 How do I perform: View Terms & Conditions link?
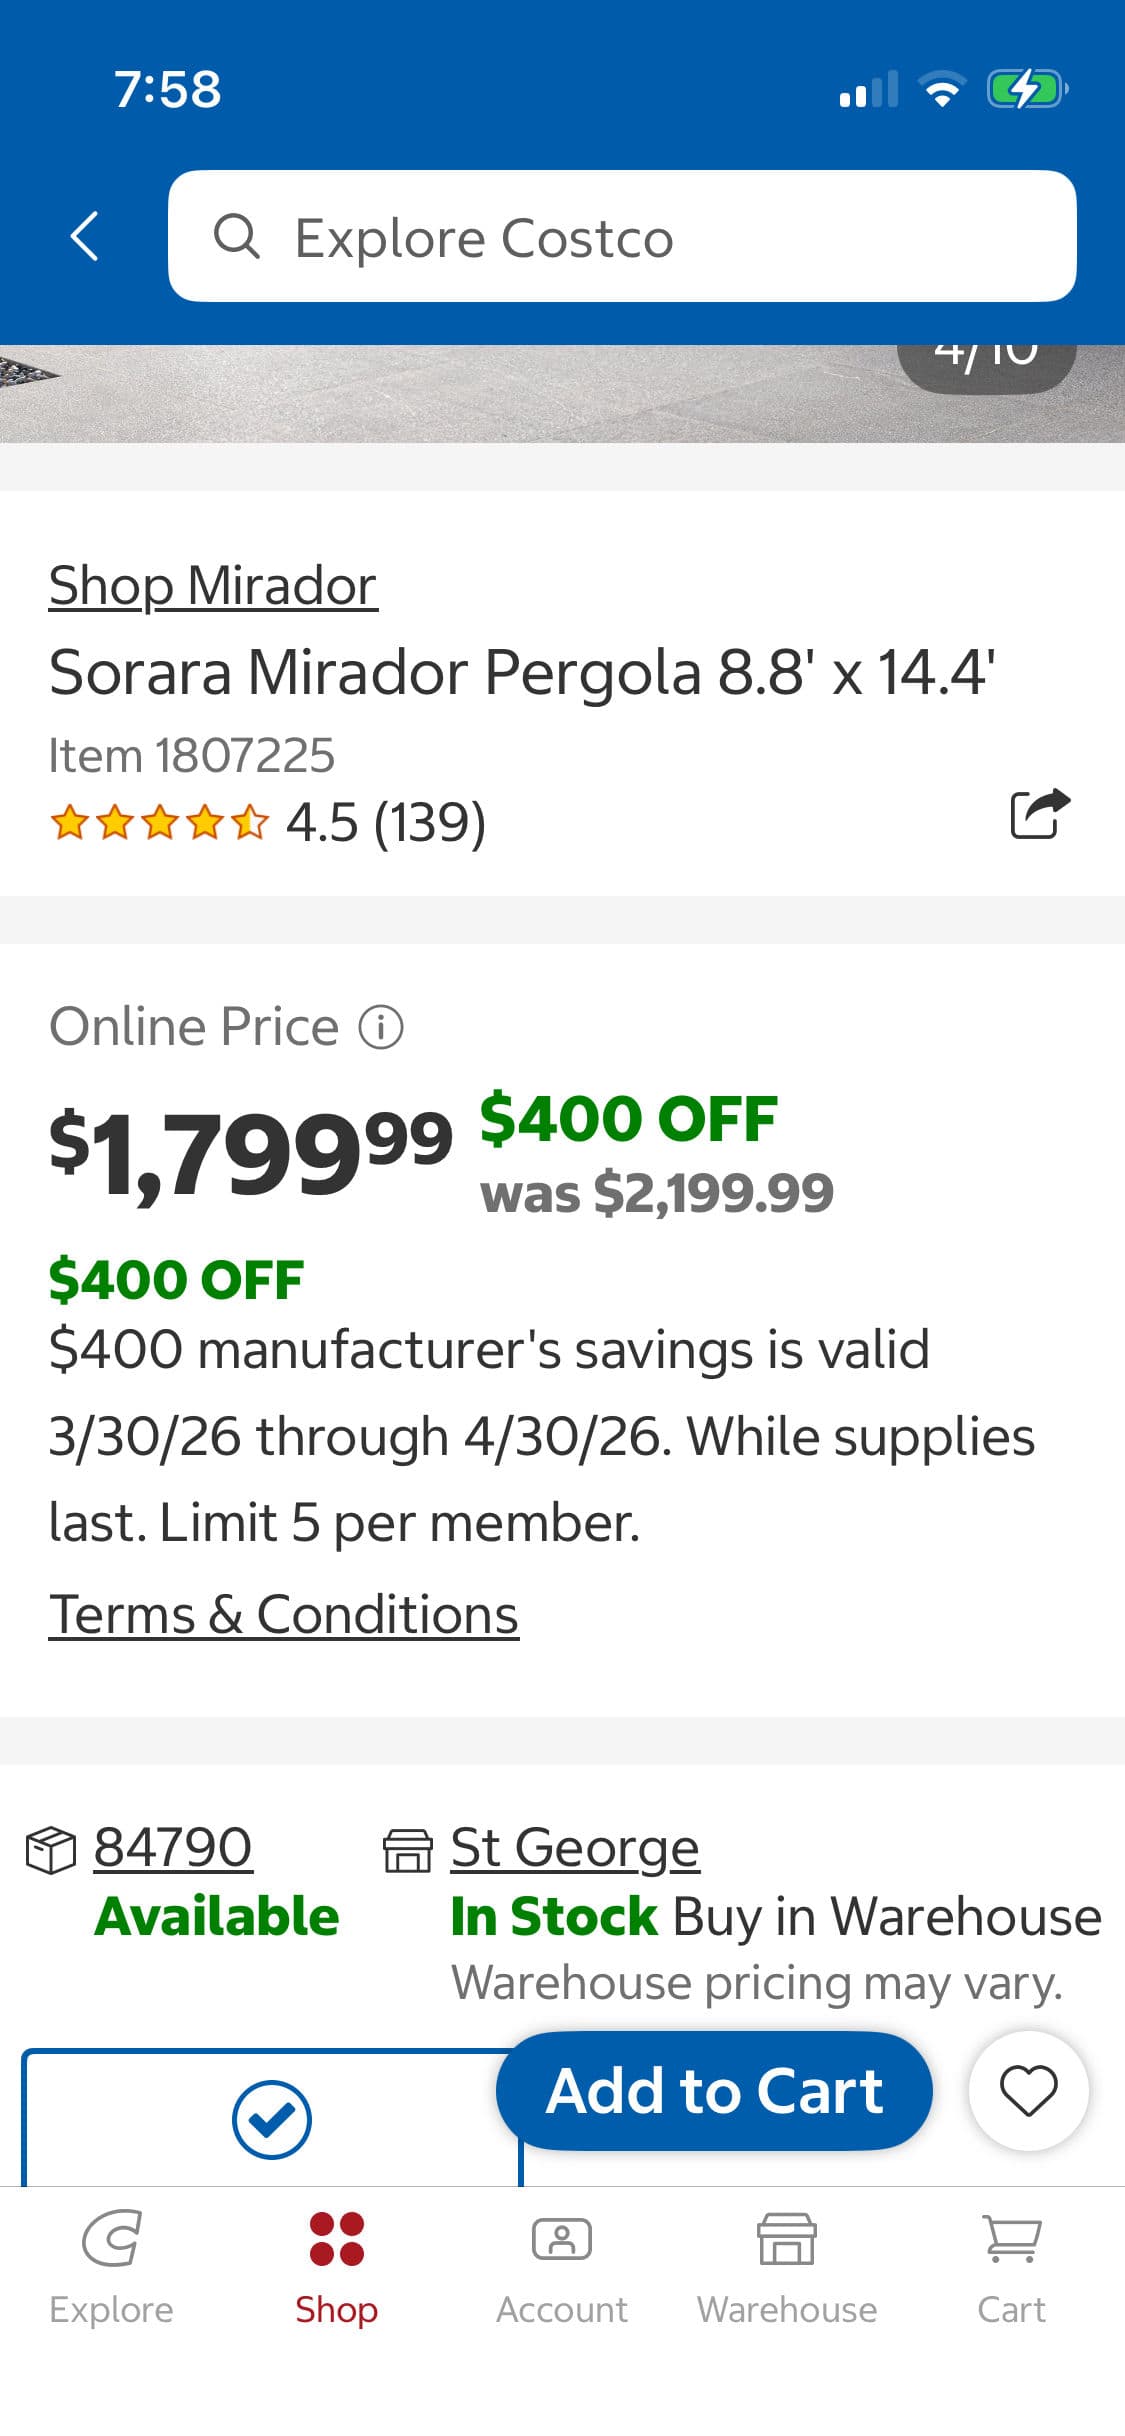(x=284, y=1615)
